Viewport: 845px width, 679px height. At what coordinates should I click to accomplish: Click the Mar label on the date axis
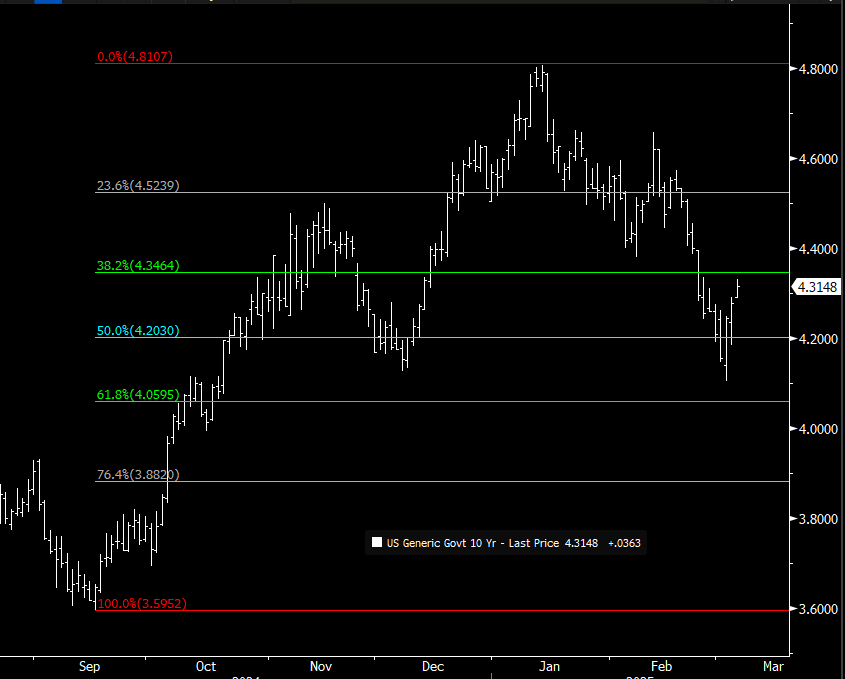click(771, 665)
